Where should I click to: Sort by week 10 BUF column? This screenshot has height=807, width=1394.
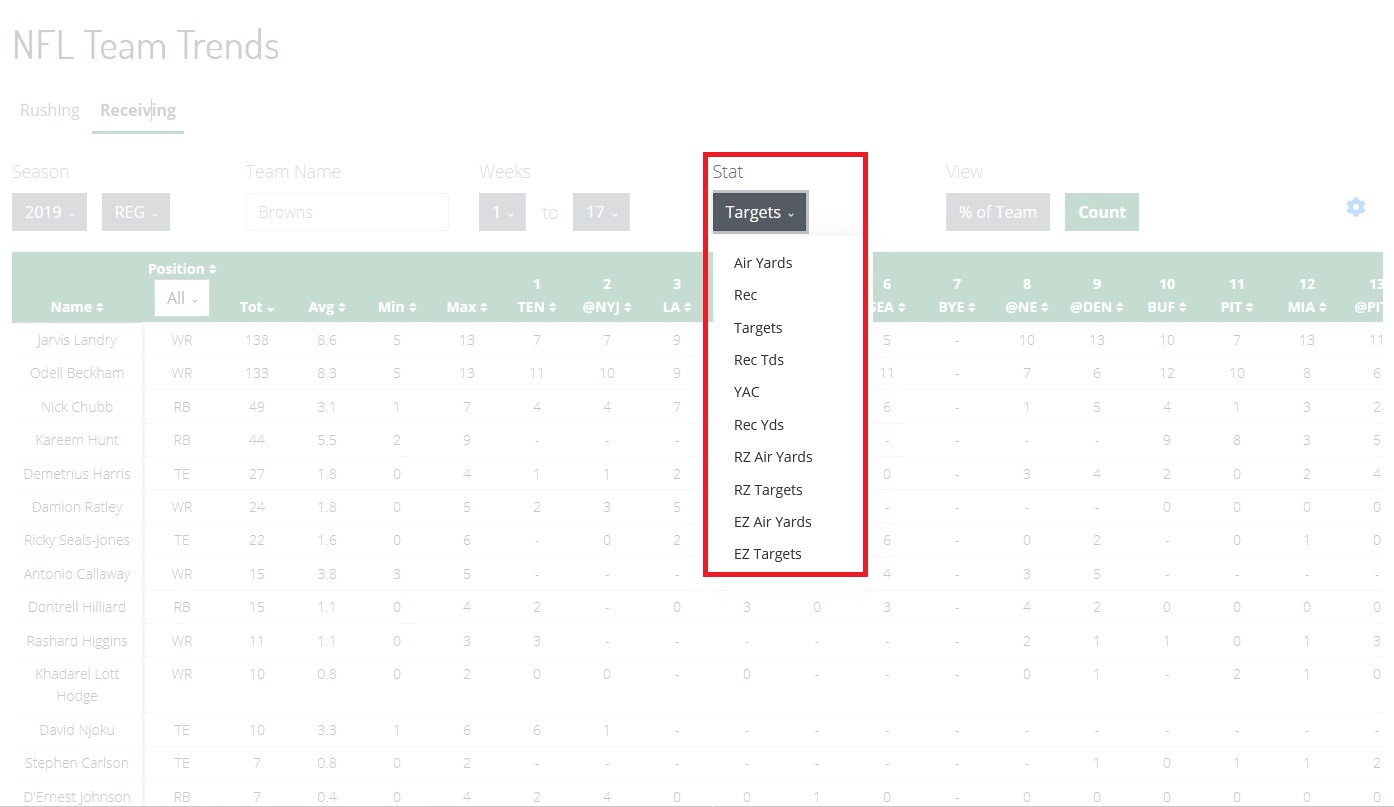coord(1166,307)
